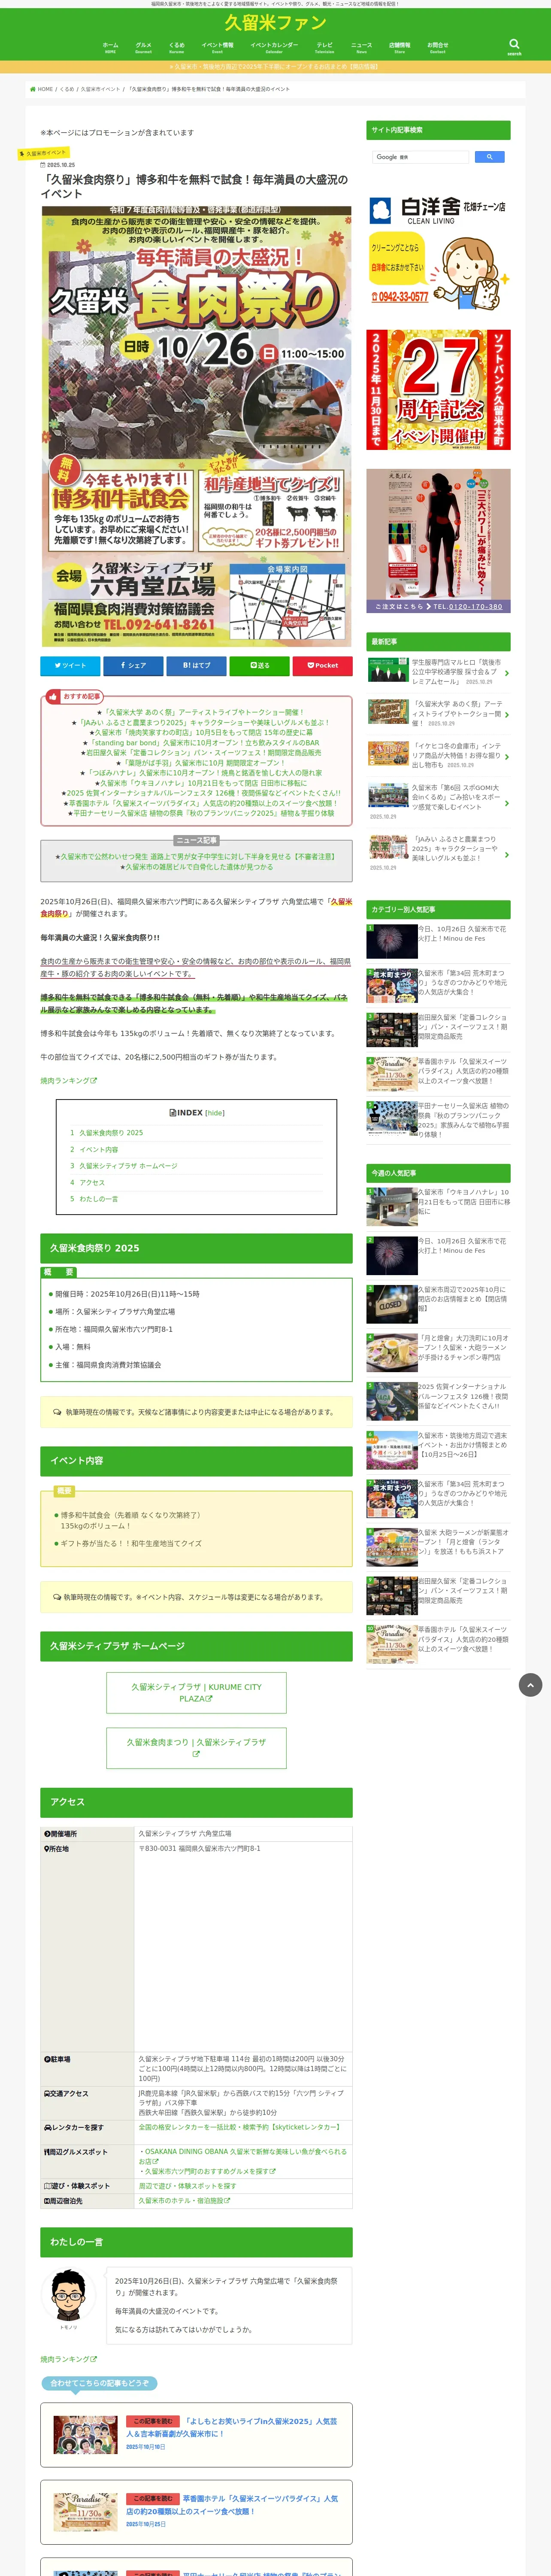551x2576 pixels.
Task: Click chevron beside 久留米大学 あのく祭 article
Action: coord(506,714)
